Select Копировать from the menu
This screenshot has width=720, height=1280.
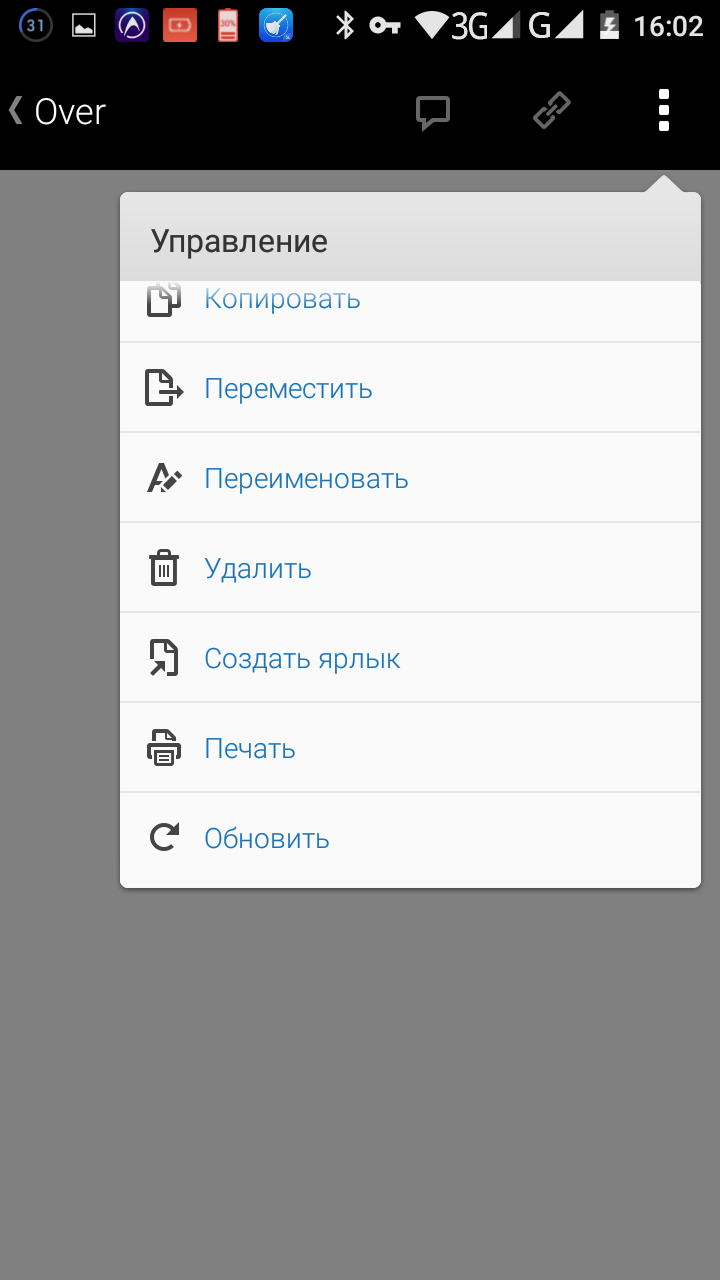click(282, 300)
